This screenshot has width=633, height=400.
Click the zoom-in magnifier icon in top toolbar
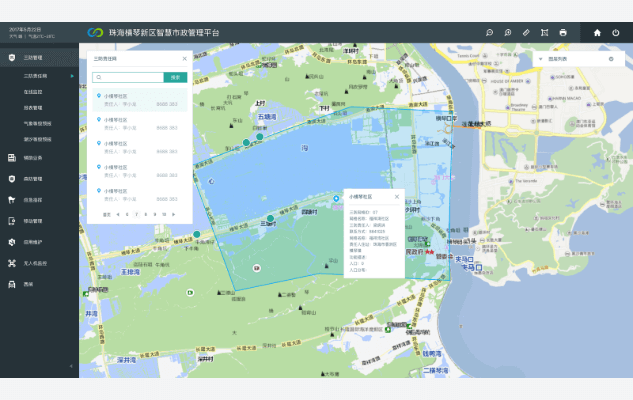click(x=508, y=33)
